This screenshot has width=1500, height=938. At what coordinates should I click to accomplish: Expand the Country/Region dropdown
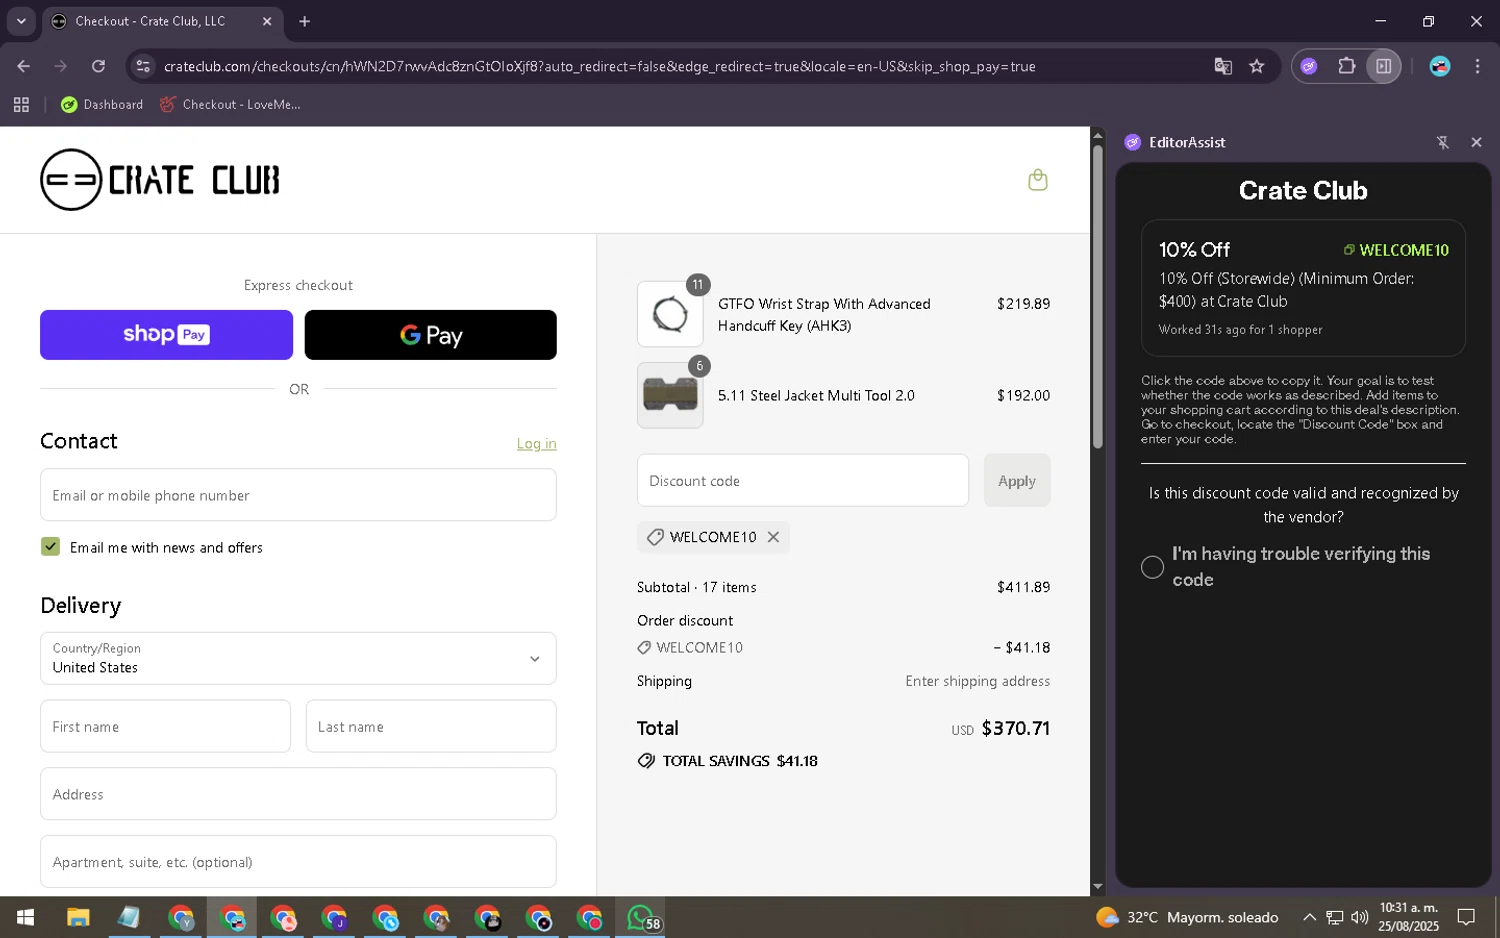coord(298,658)
